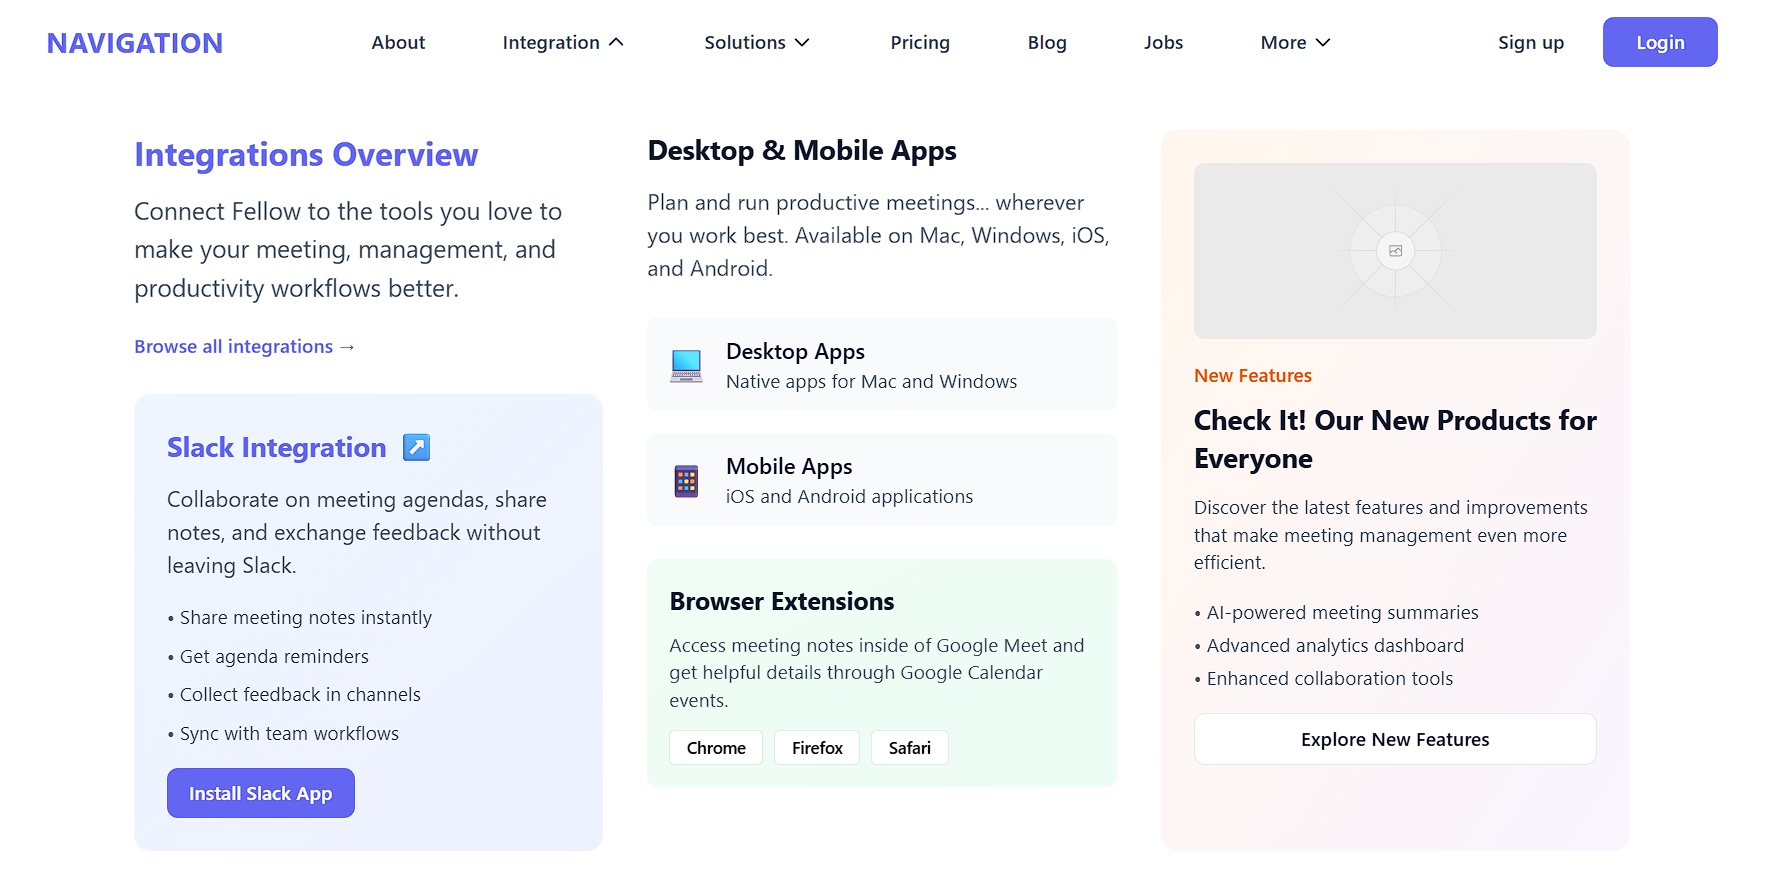Image resolution: width=1768 pixels, height=890 pixels.
Task: Click the Sign up link
Action: pyautogui.click(x=1530, y=43)
